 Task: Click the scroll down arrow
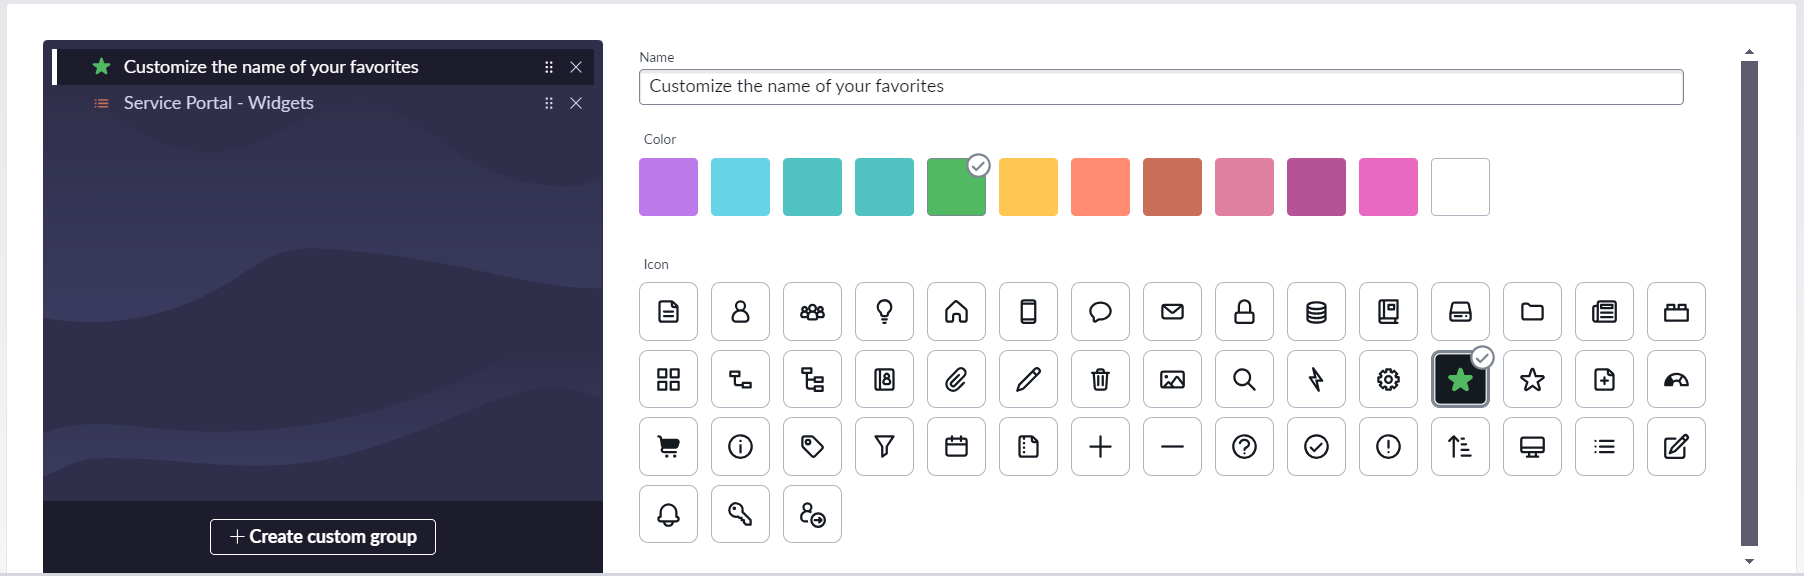pyautogui.click(x=1749, y=562)
